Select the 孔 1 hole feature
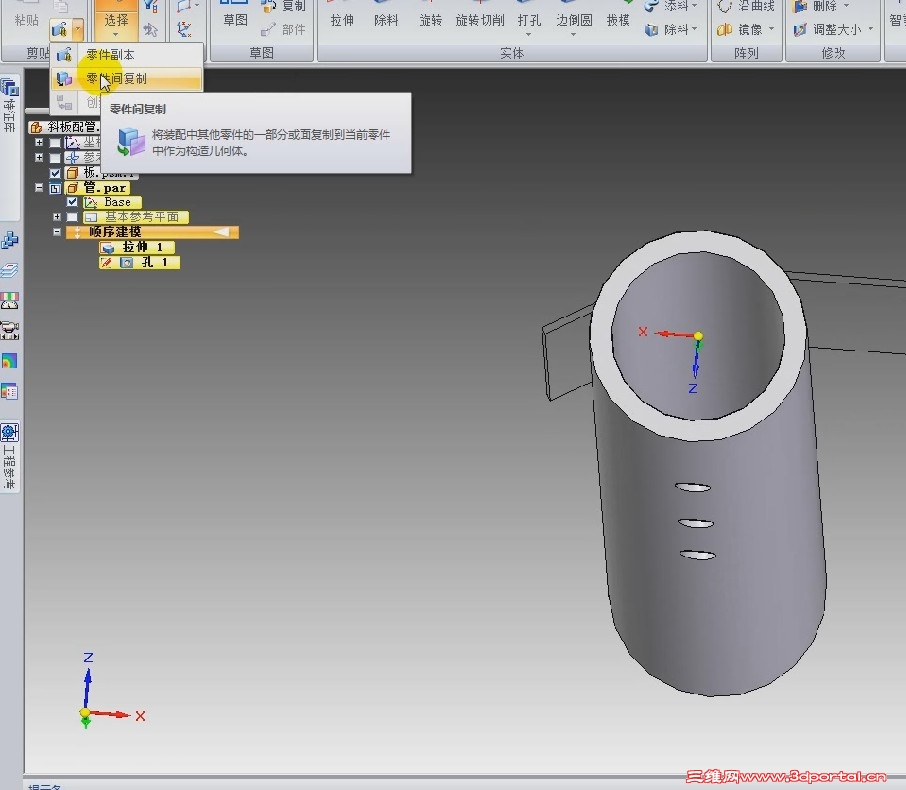The height and width of the screenshot is (790, 906). tap(139, 262)
